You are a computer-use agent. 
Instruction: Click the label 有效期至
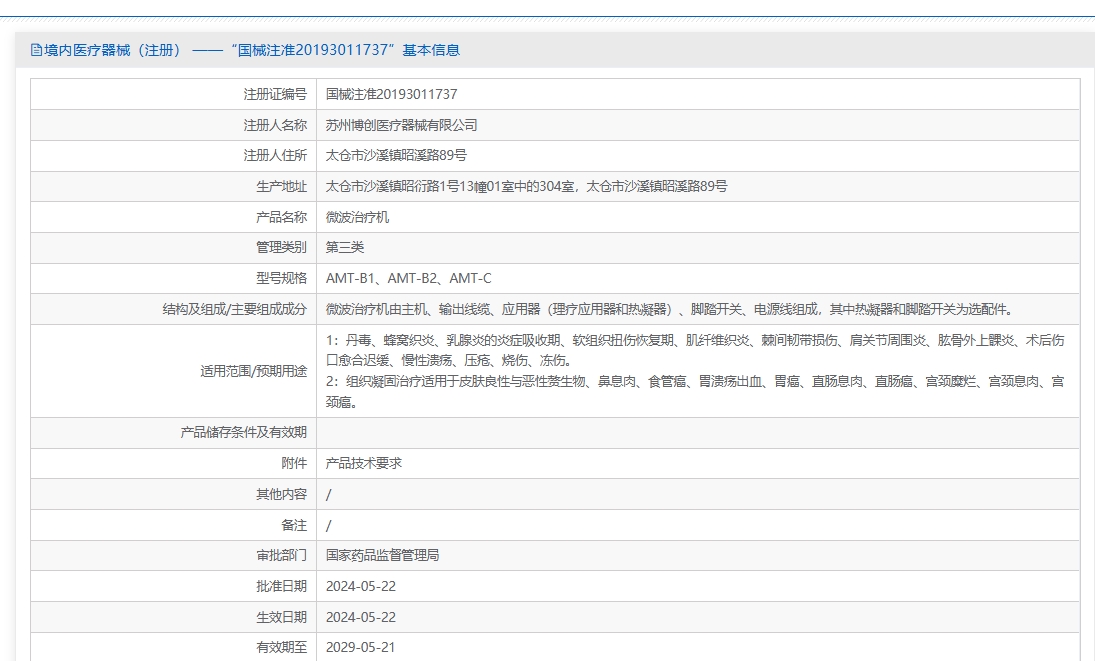pyautogui.click(x=281, y=648)
